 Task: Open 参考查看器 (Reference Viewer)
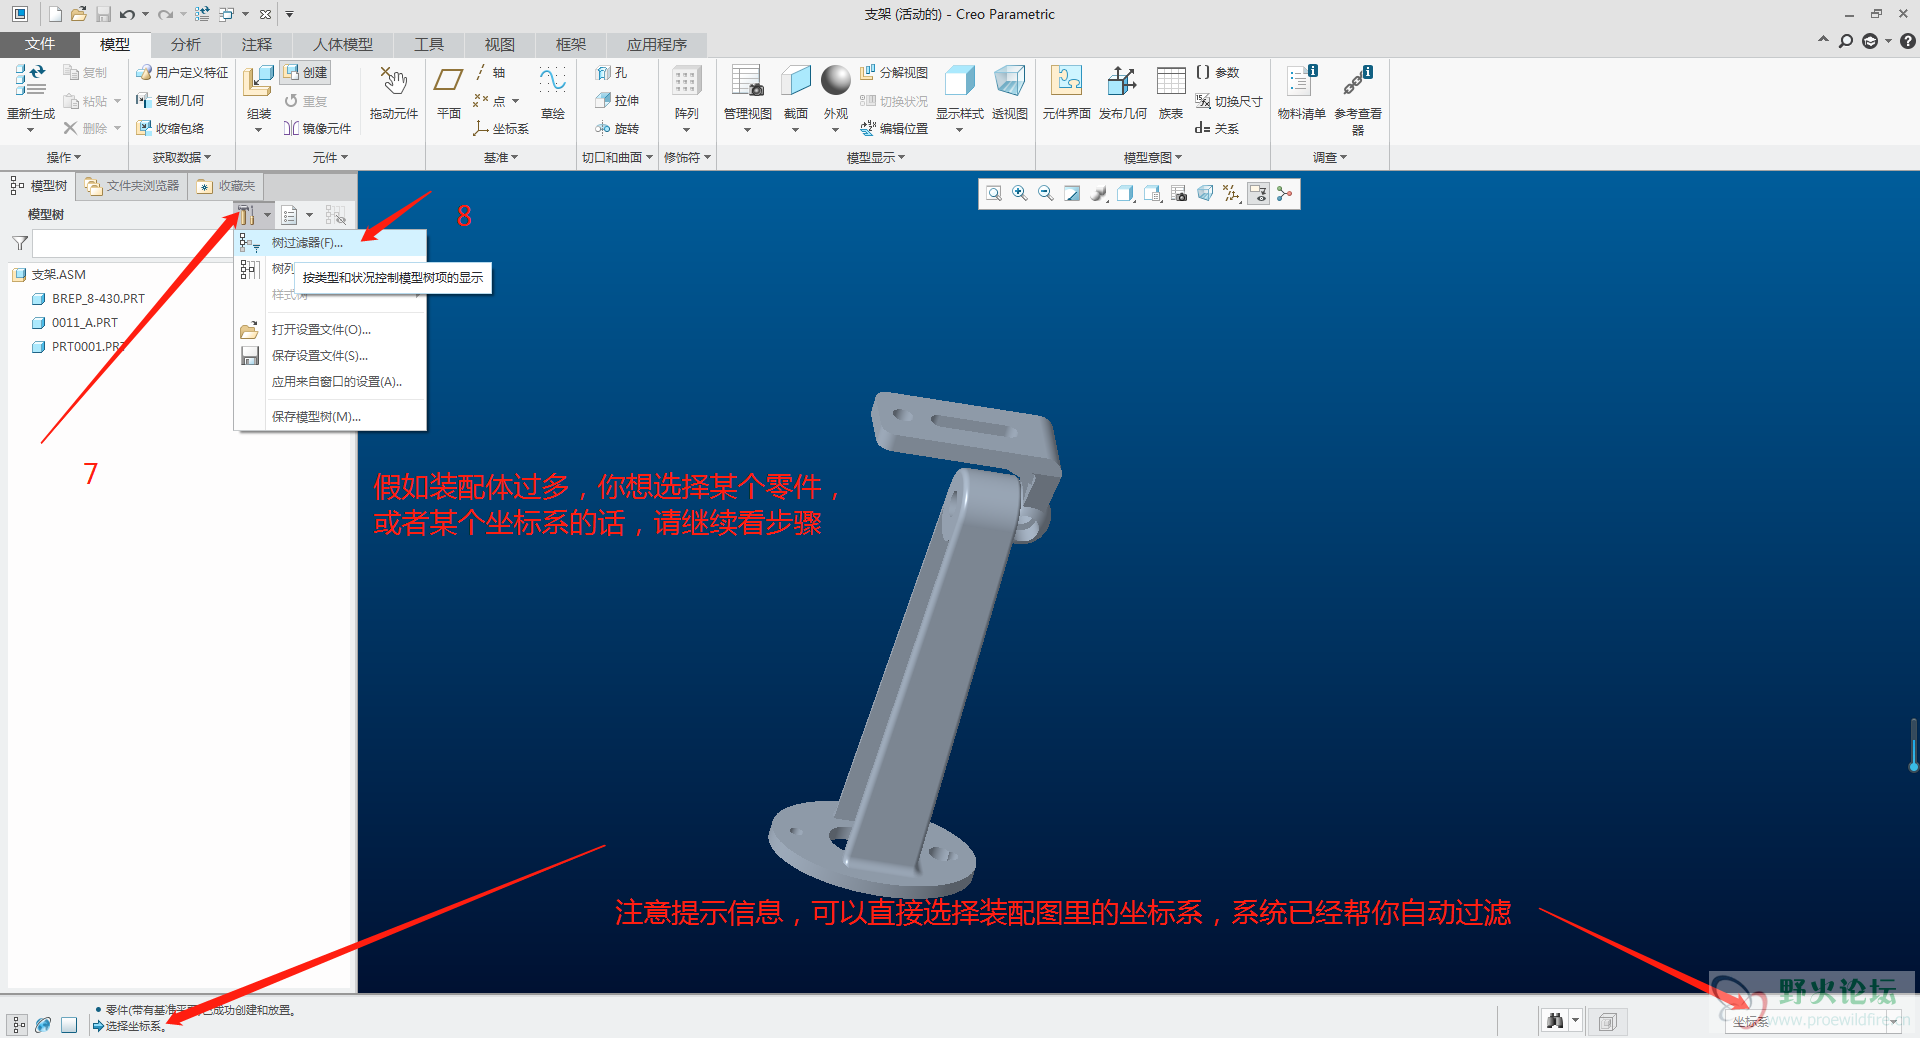(x=1358, y=98)
